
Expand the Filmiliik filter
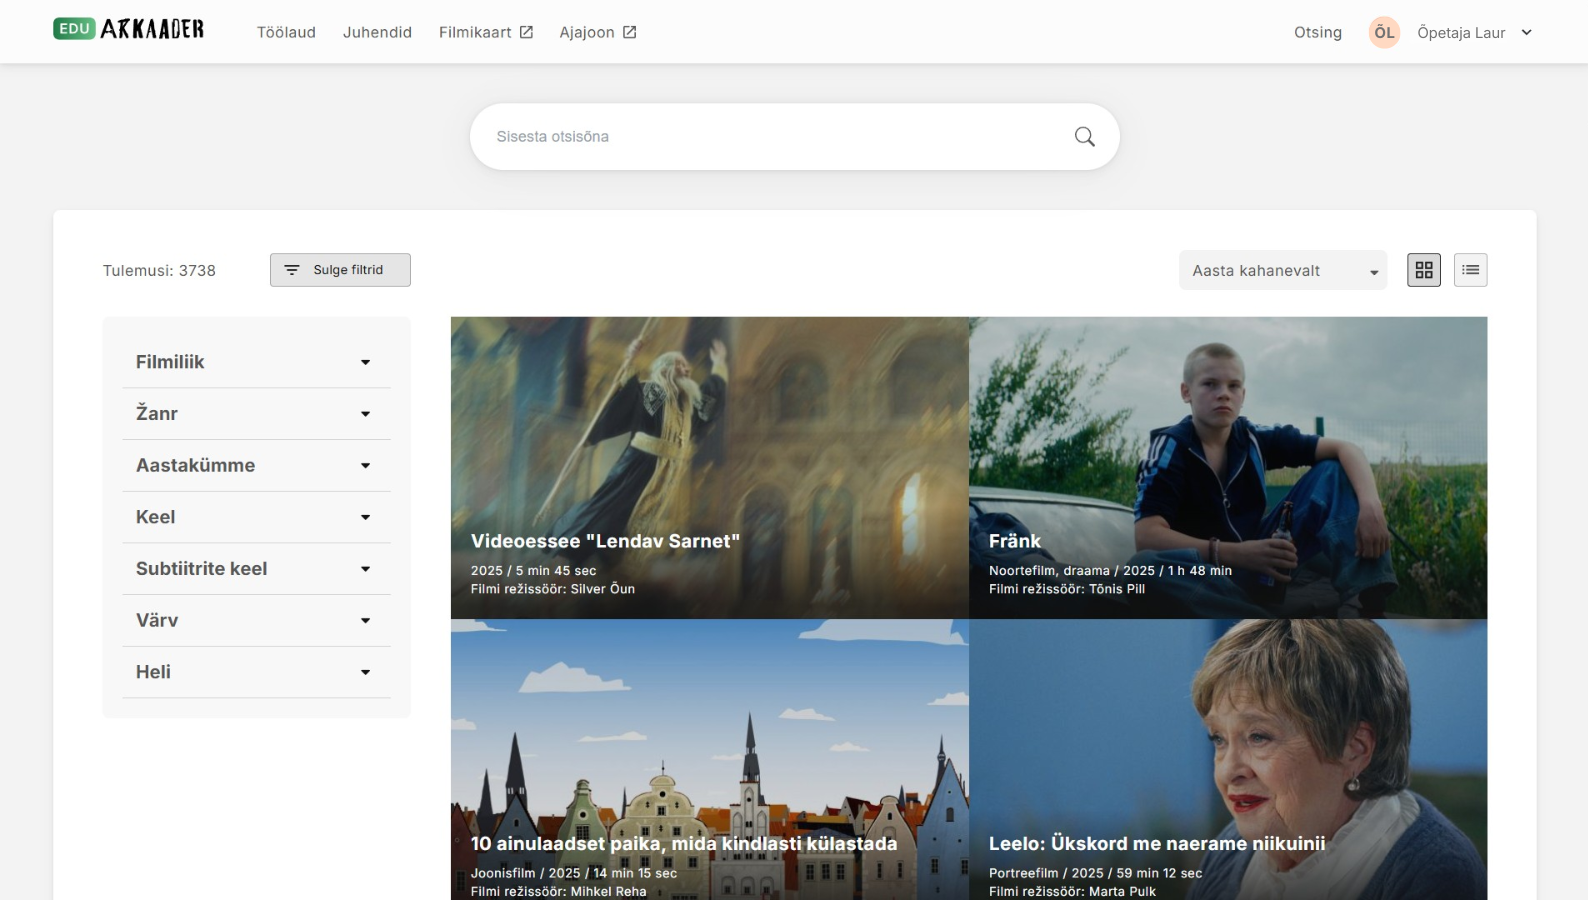[x=255, y=362]
